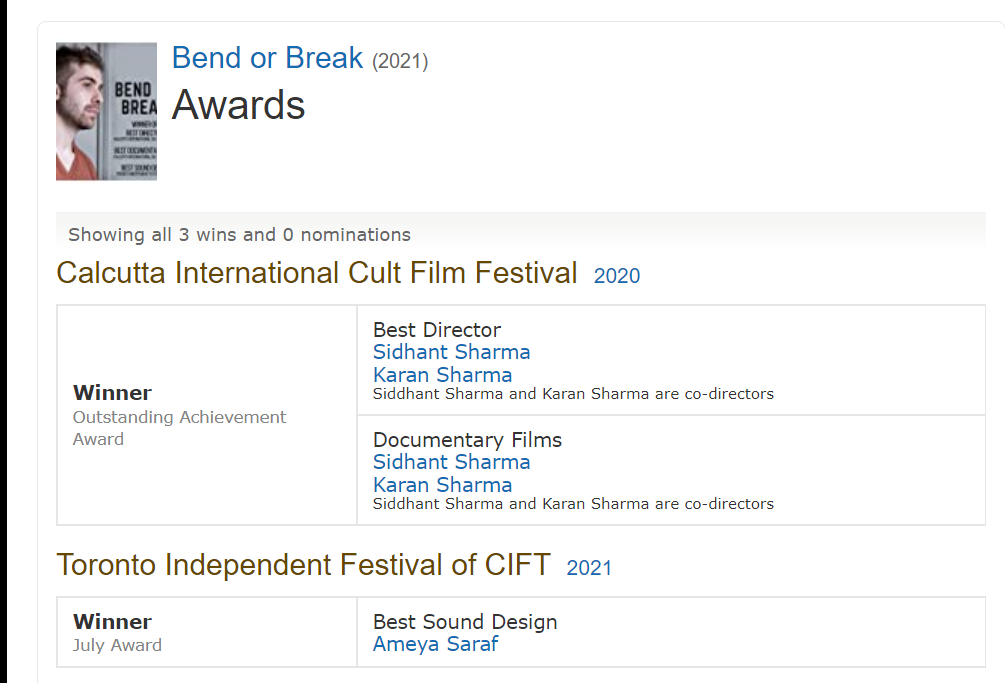
Task: Open Karan Sharma under Best Director
Action: point(442,375)
